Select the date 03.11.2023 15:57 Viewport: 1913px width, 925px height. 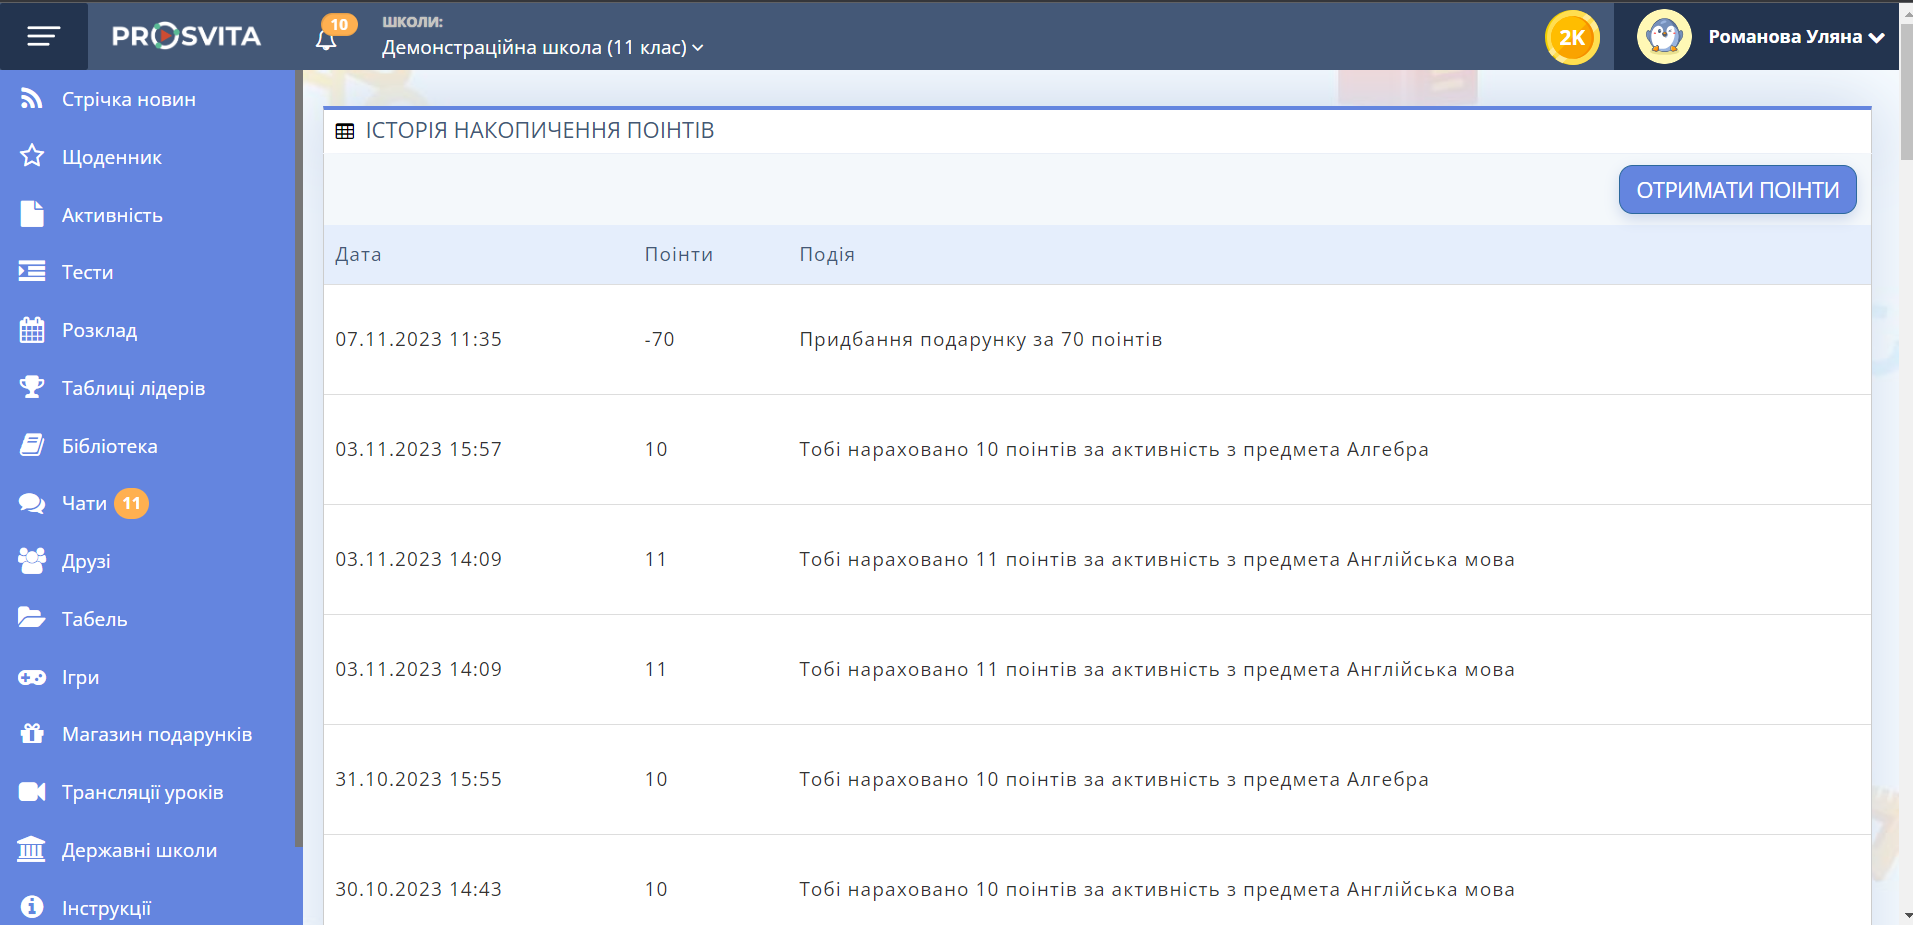pos(418,449)
